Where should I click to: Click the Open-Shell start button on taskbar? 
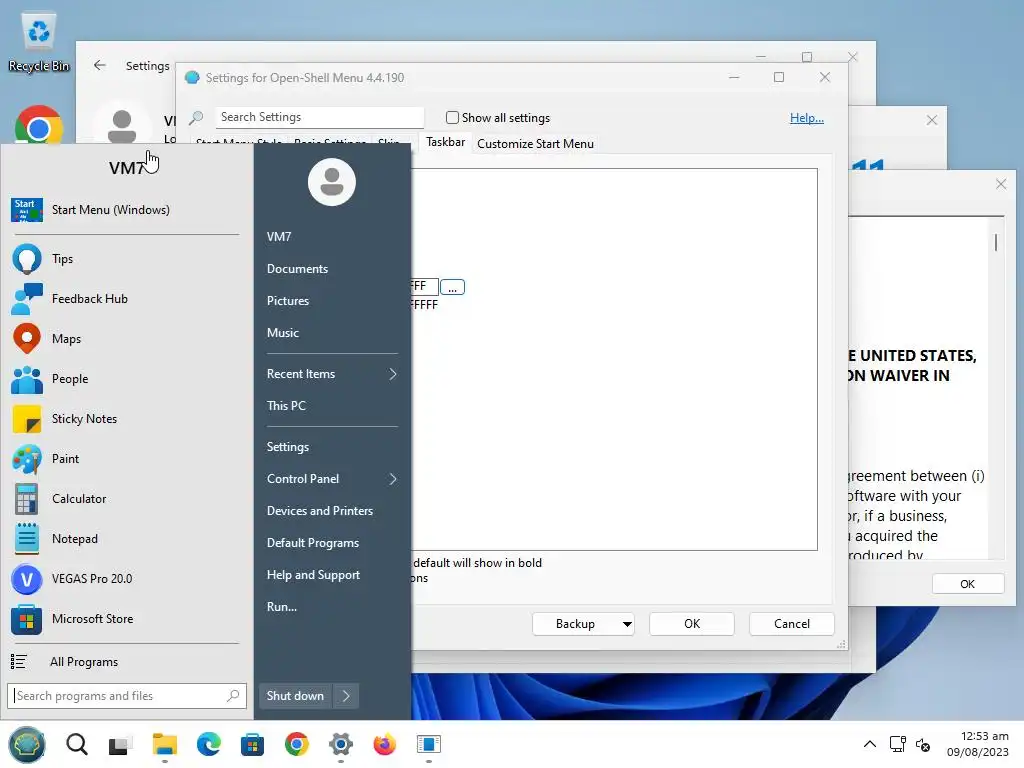[x=27, y=744]
